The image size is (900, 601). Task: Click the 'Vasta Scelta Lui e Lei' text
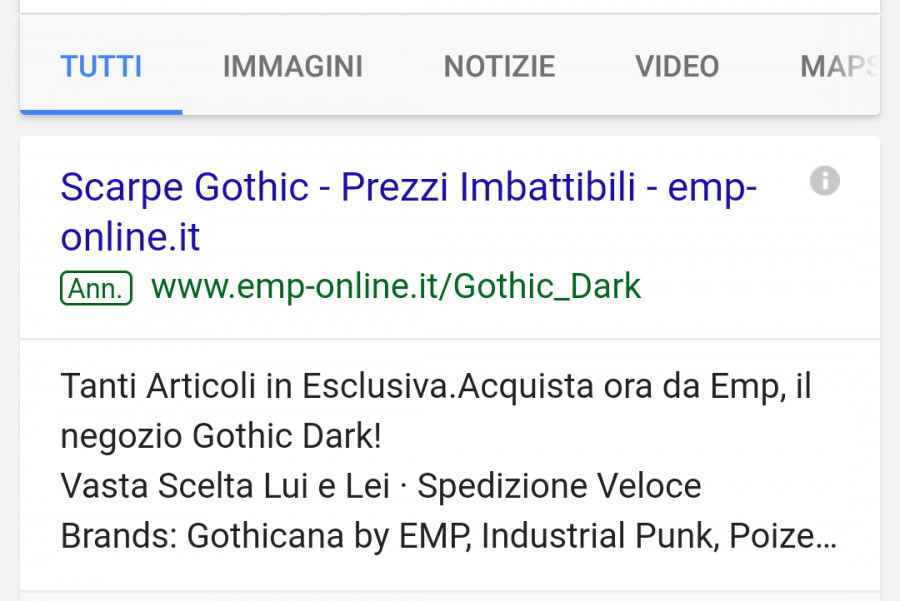(232, 487)
